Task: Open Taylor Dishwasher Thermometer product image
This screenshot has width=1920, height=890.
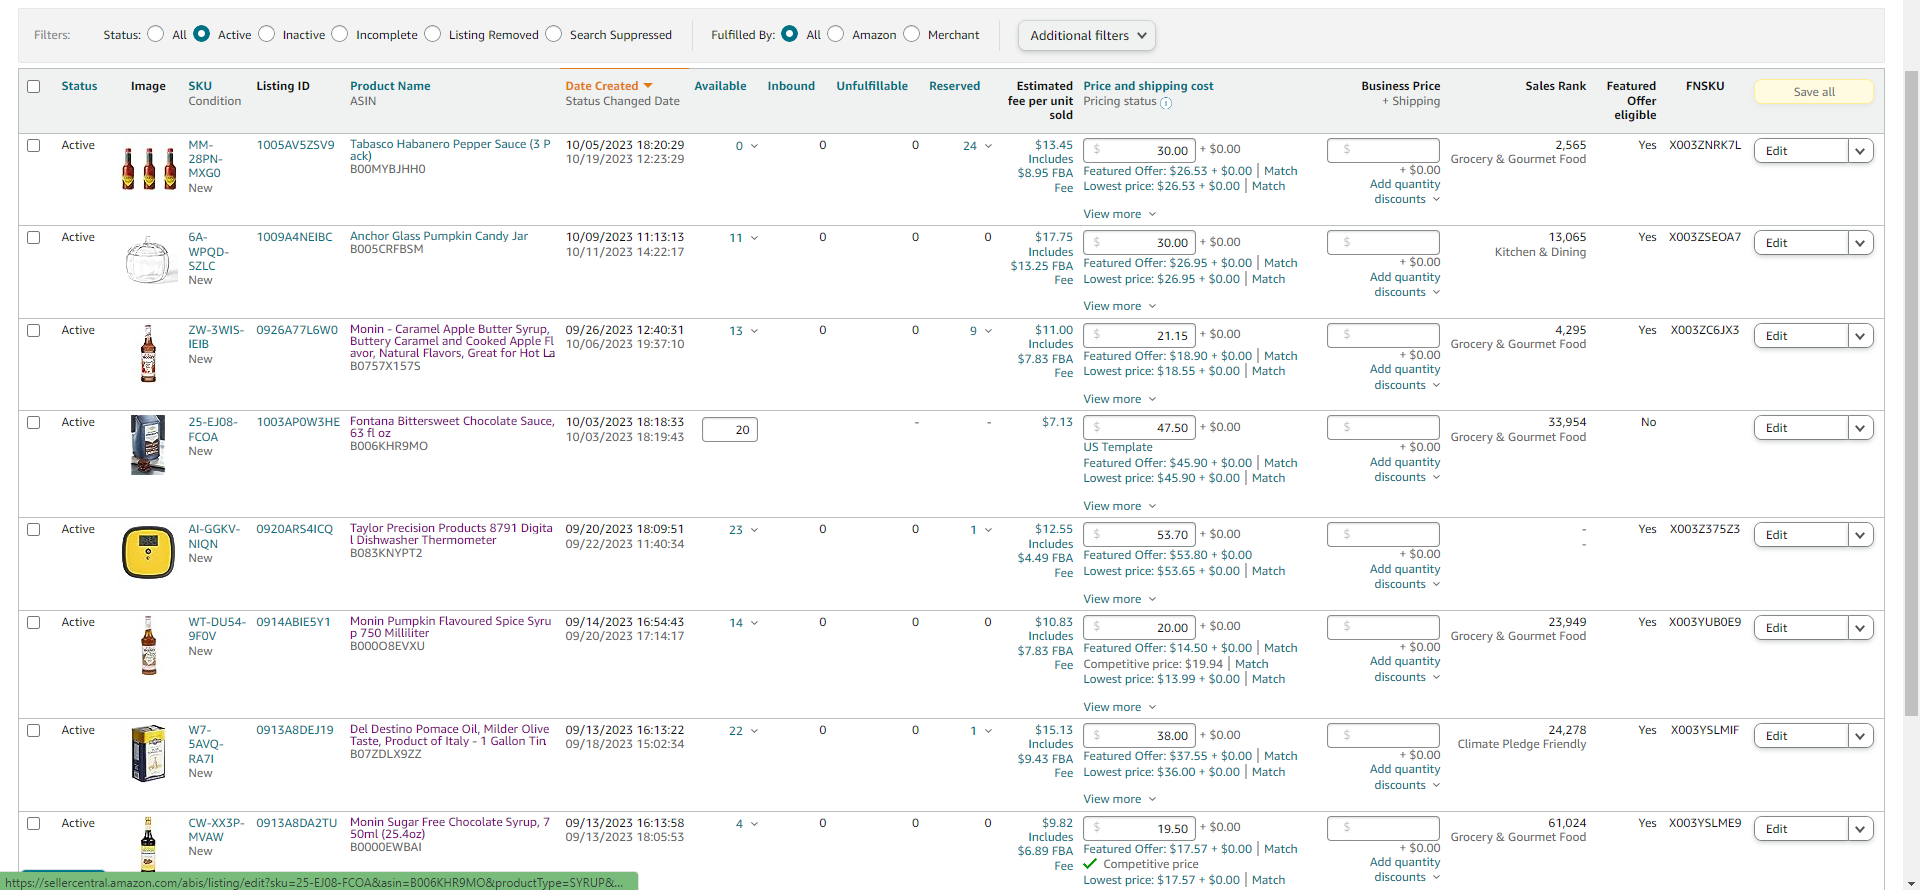Action: point(148,552)
